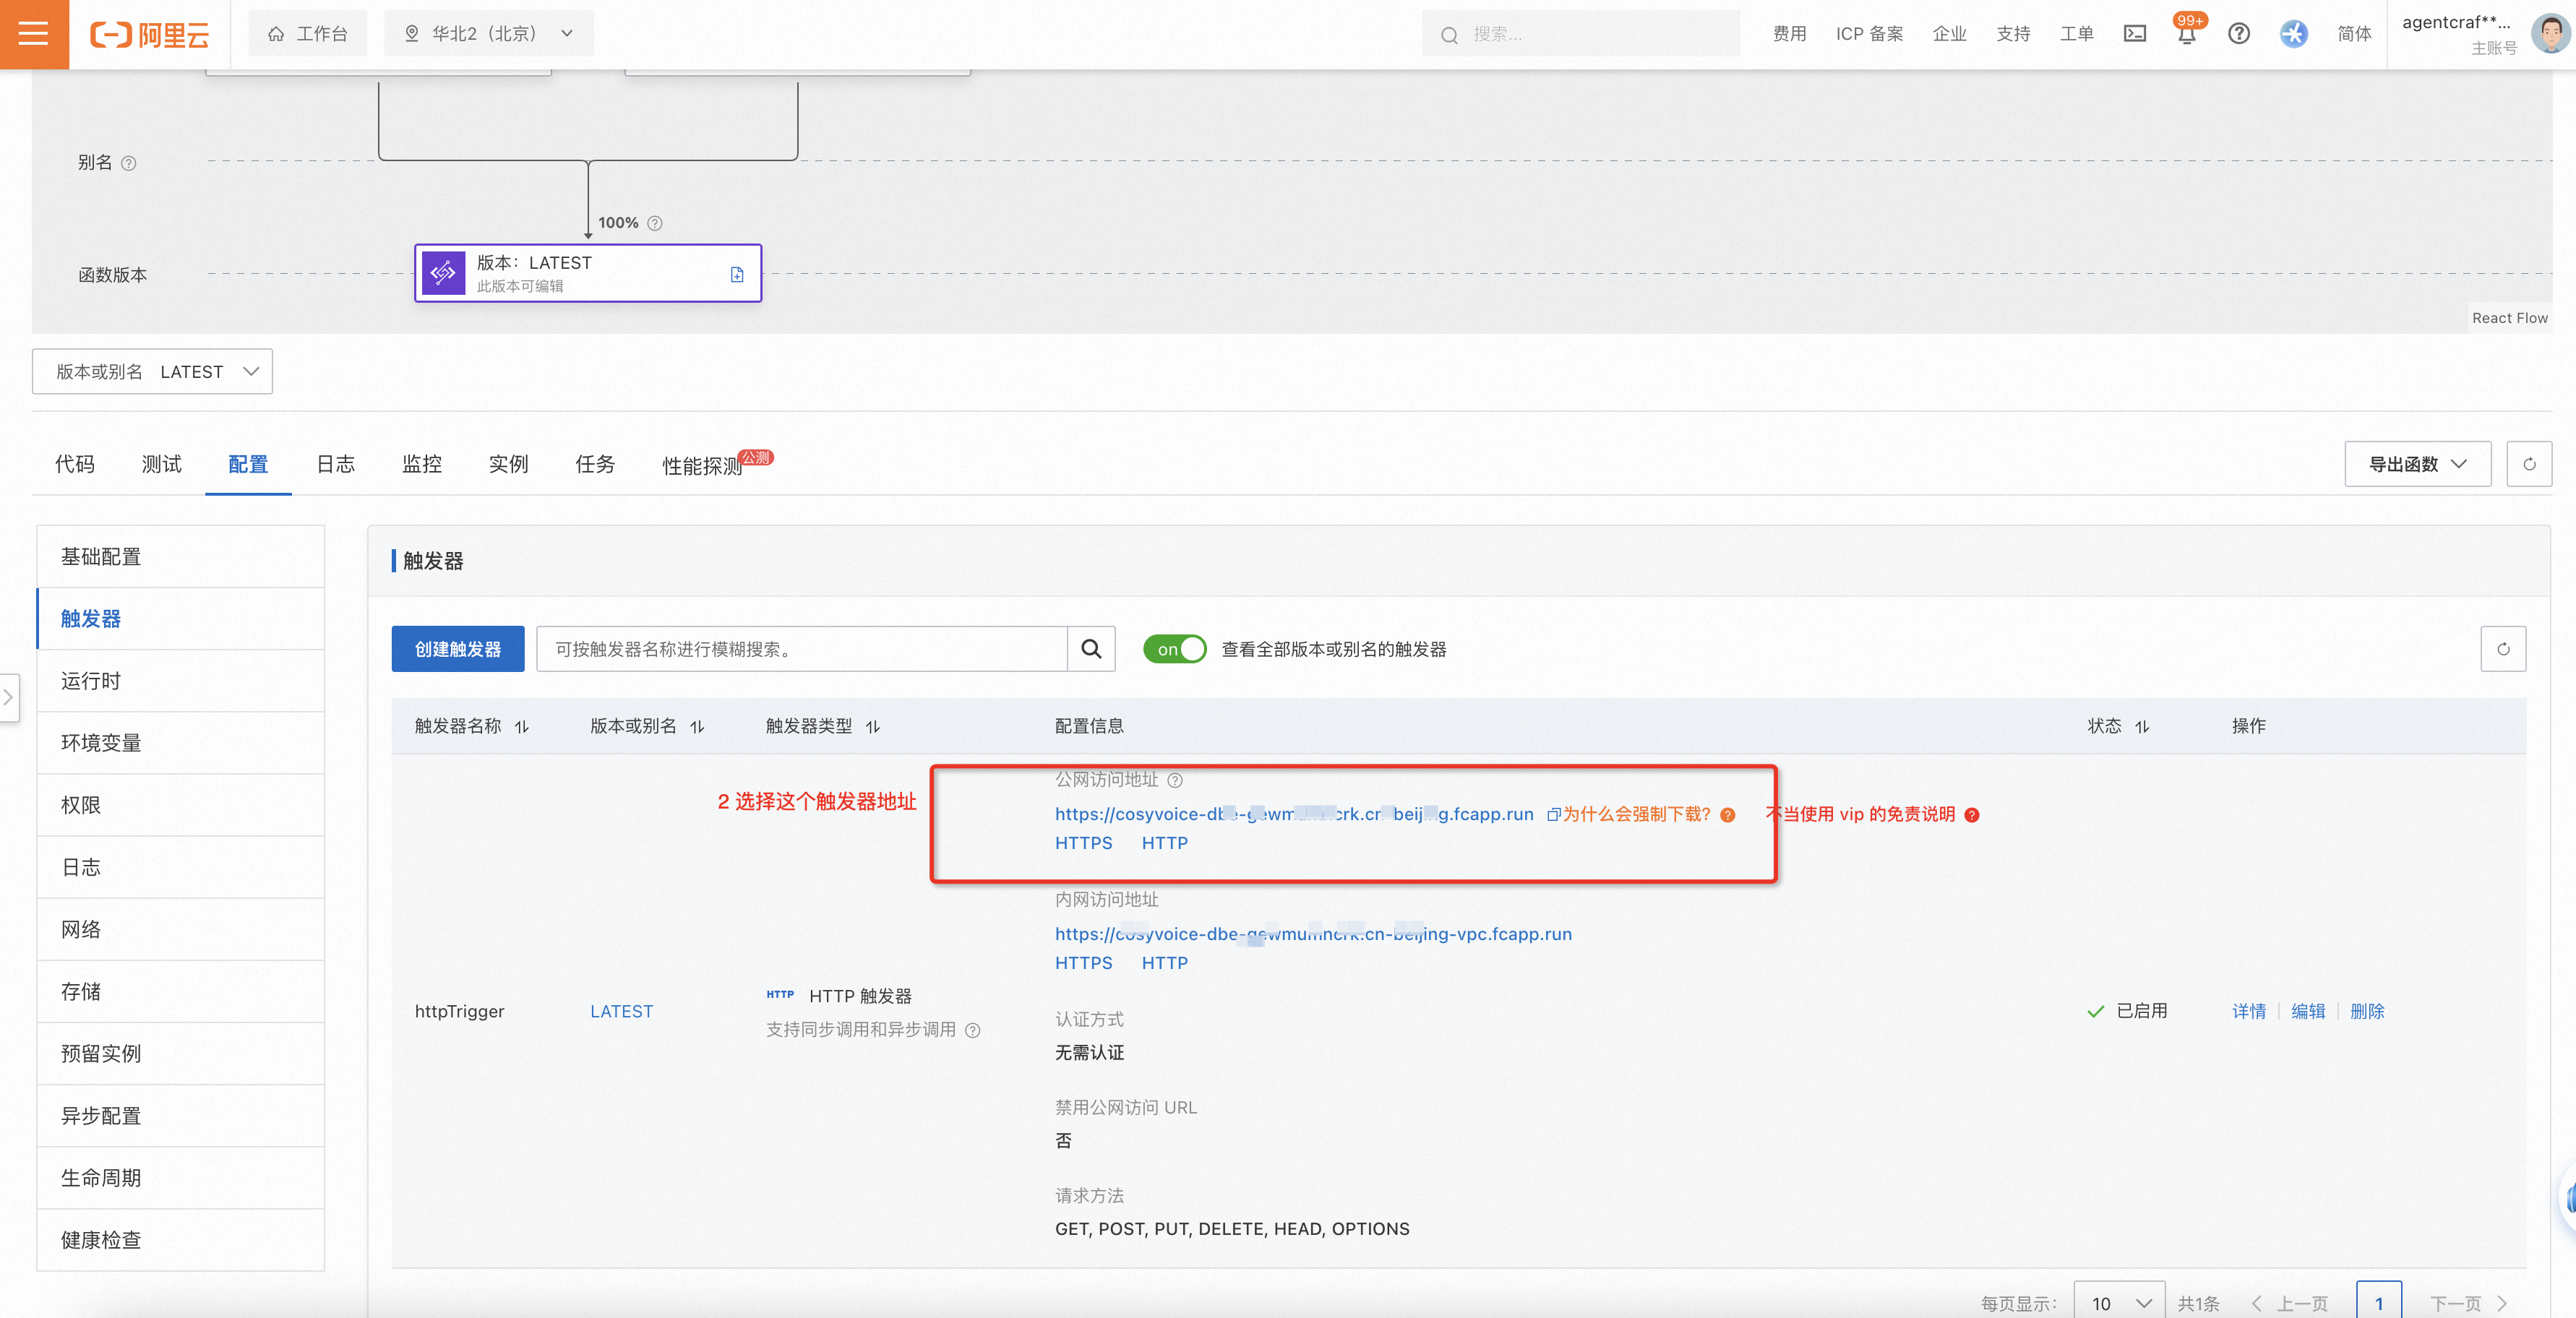The height and width of the screenshot is (1318, 2576).
Task: Click the refresh icon right of the version toggle
Action: point(2504,649)
